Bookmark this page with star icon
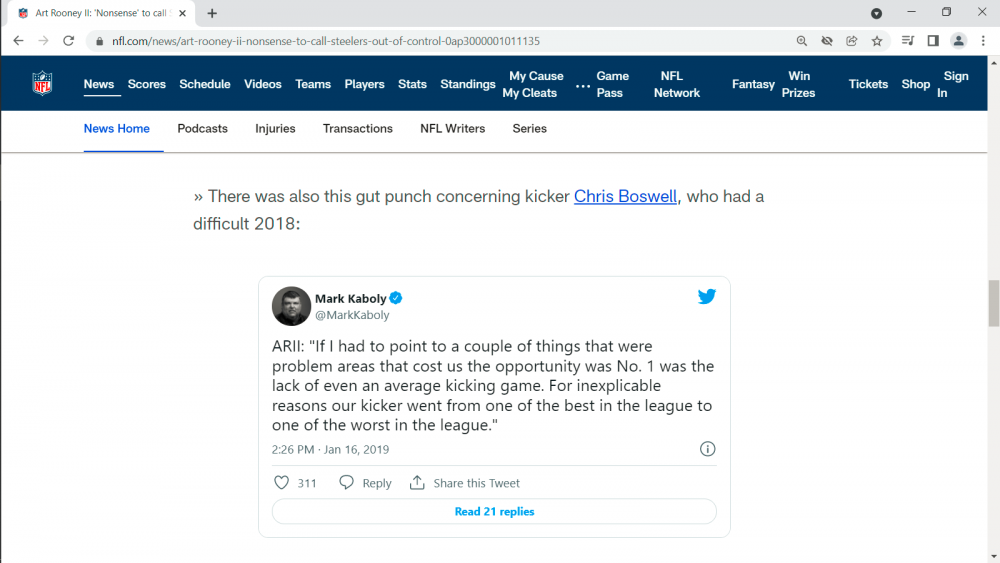The height and width of the screenshot is (563, 1000). [877, 41]
